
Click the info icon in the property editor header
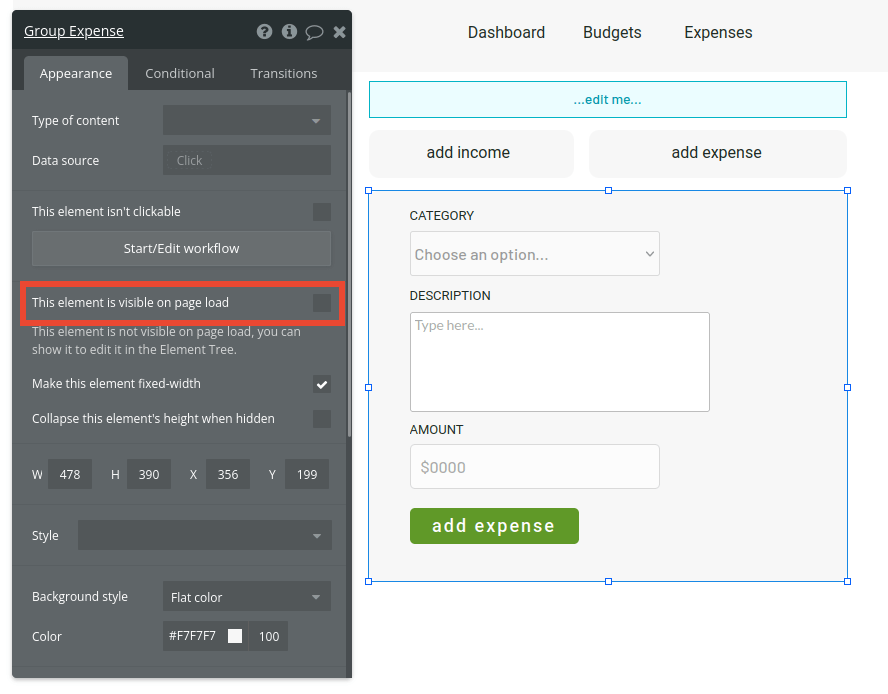[x=289, y=31]
